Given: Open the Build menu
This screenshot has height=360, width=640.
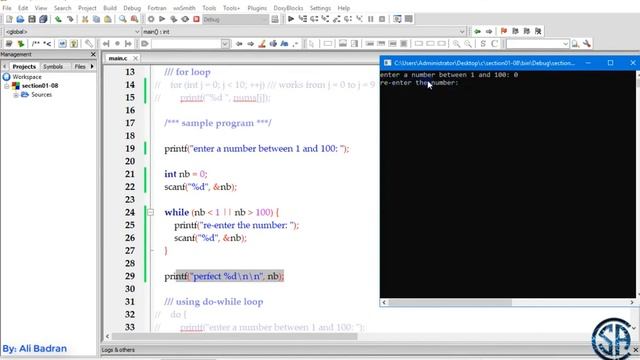Looking at the screenshot, I should pos(110,8).
